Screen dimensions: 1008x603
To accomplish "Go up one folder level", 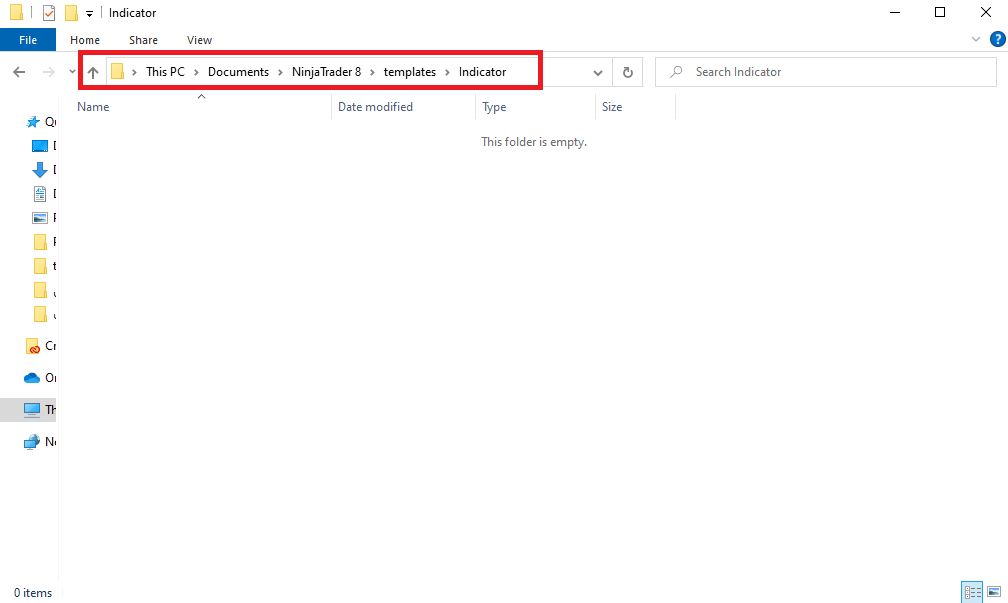I will (x=92, y=71).
